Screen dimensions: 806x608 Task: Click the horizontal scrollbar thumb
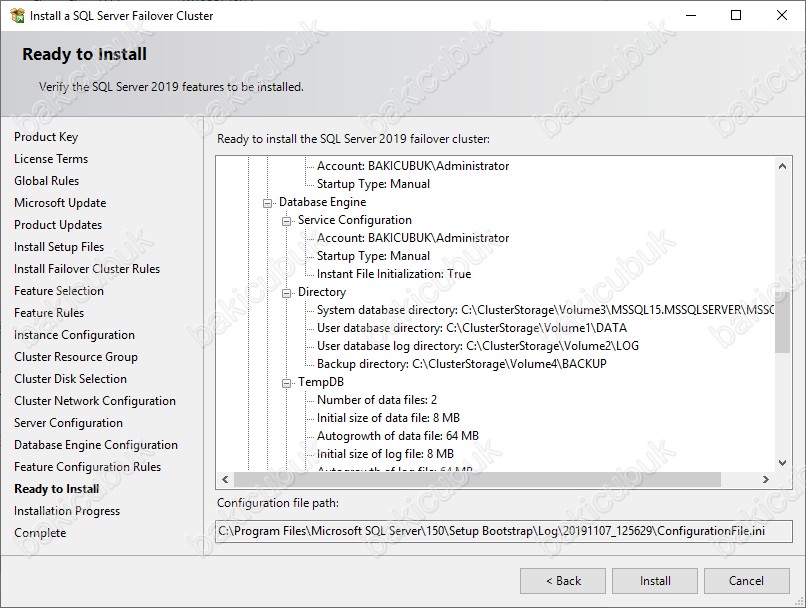(477, 480)
